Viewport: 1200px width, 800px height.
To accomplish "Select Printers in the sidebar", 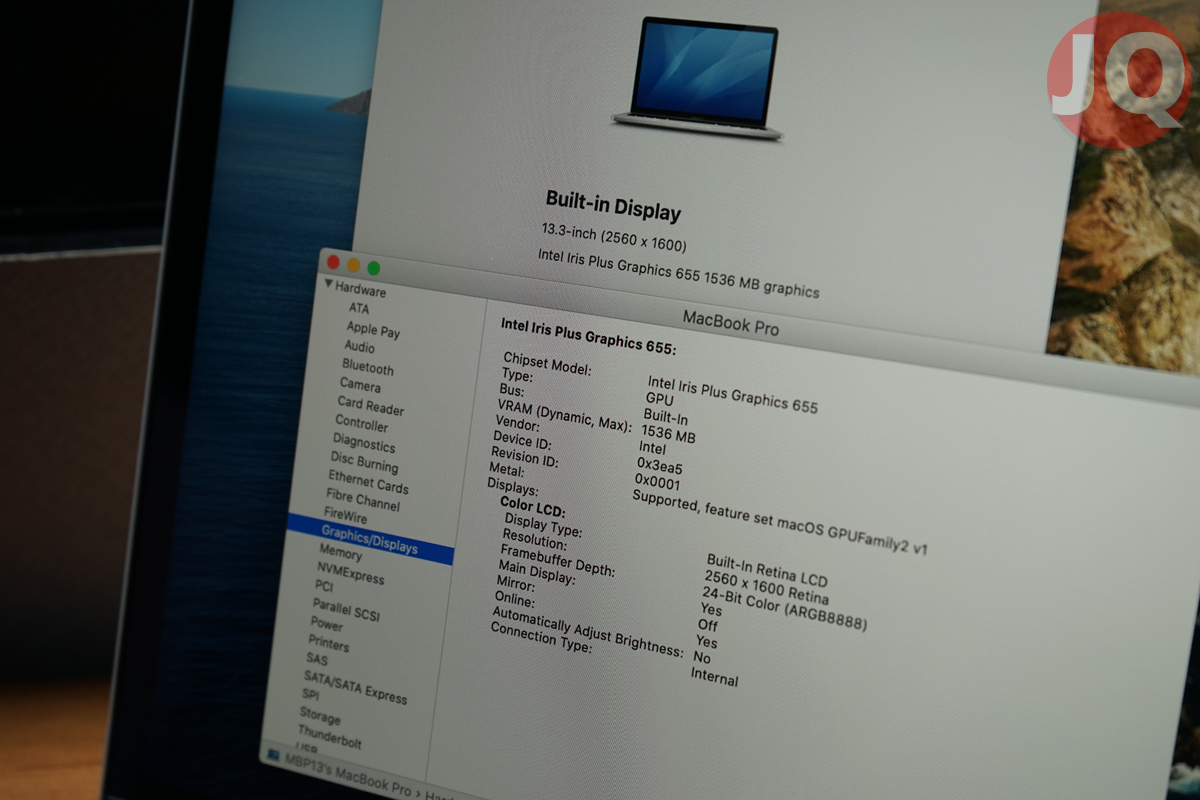I will (x=328, y=643).
